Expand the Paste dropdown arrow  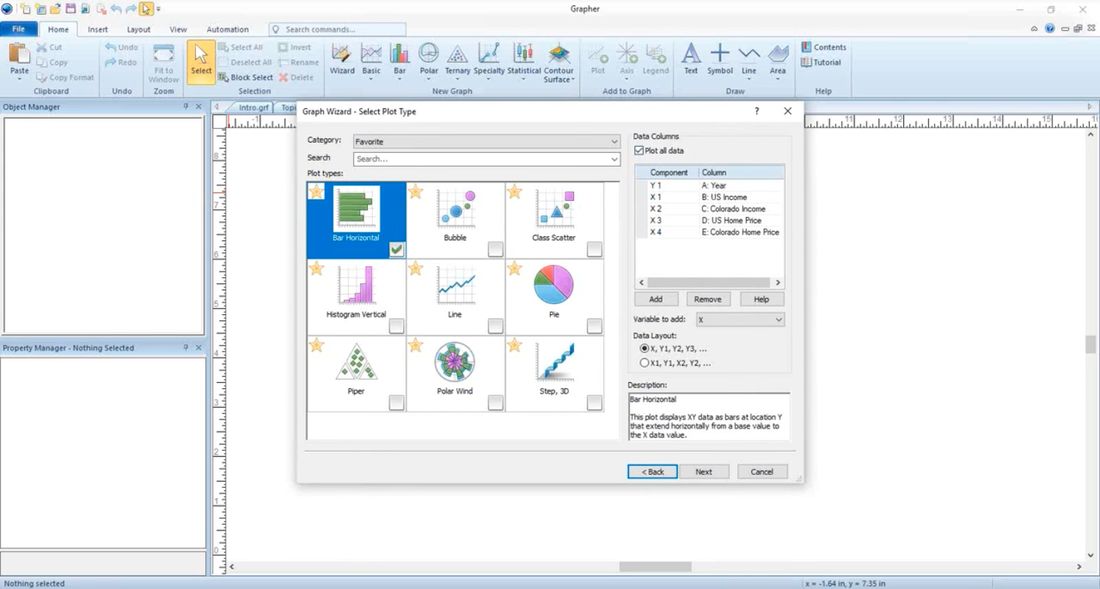pos(20,79)
